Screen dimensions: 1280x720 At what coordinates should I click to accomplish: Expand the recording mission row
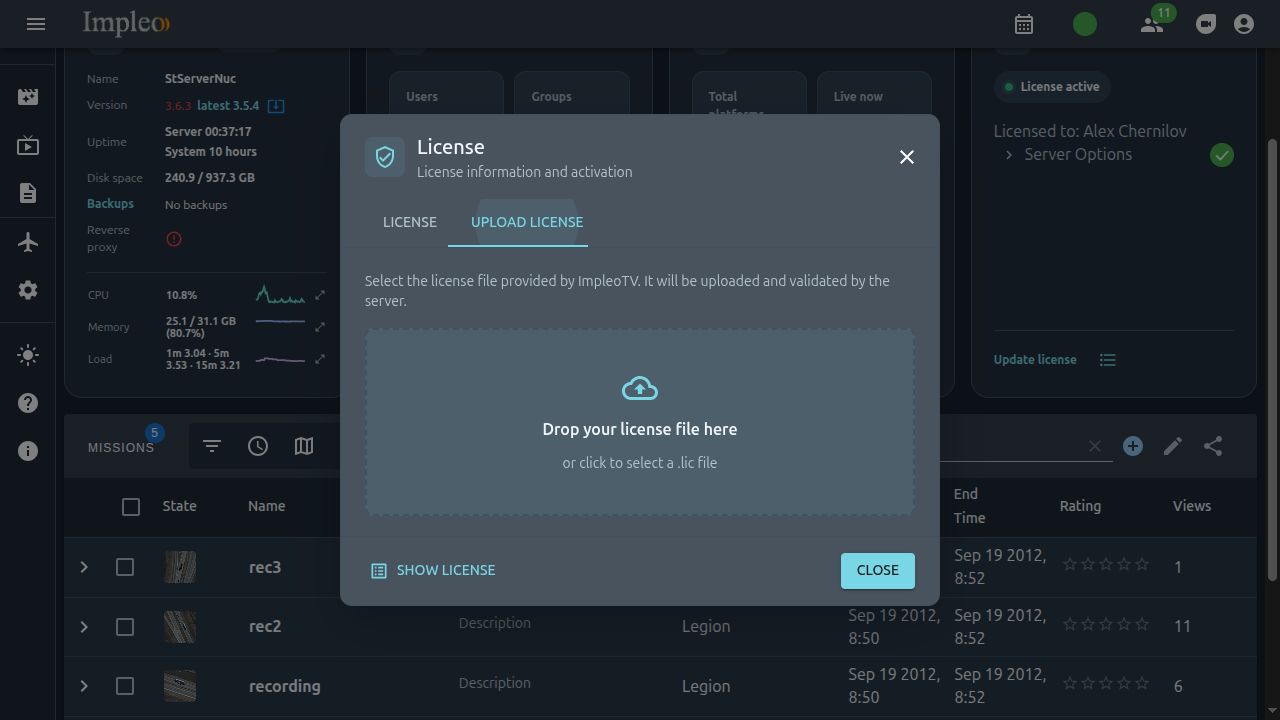(x=84, y=686)
